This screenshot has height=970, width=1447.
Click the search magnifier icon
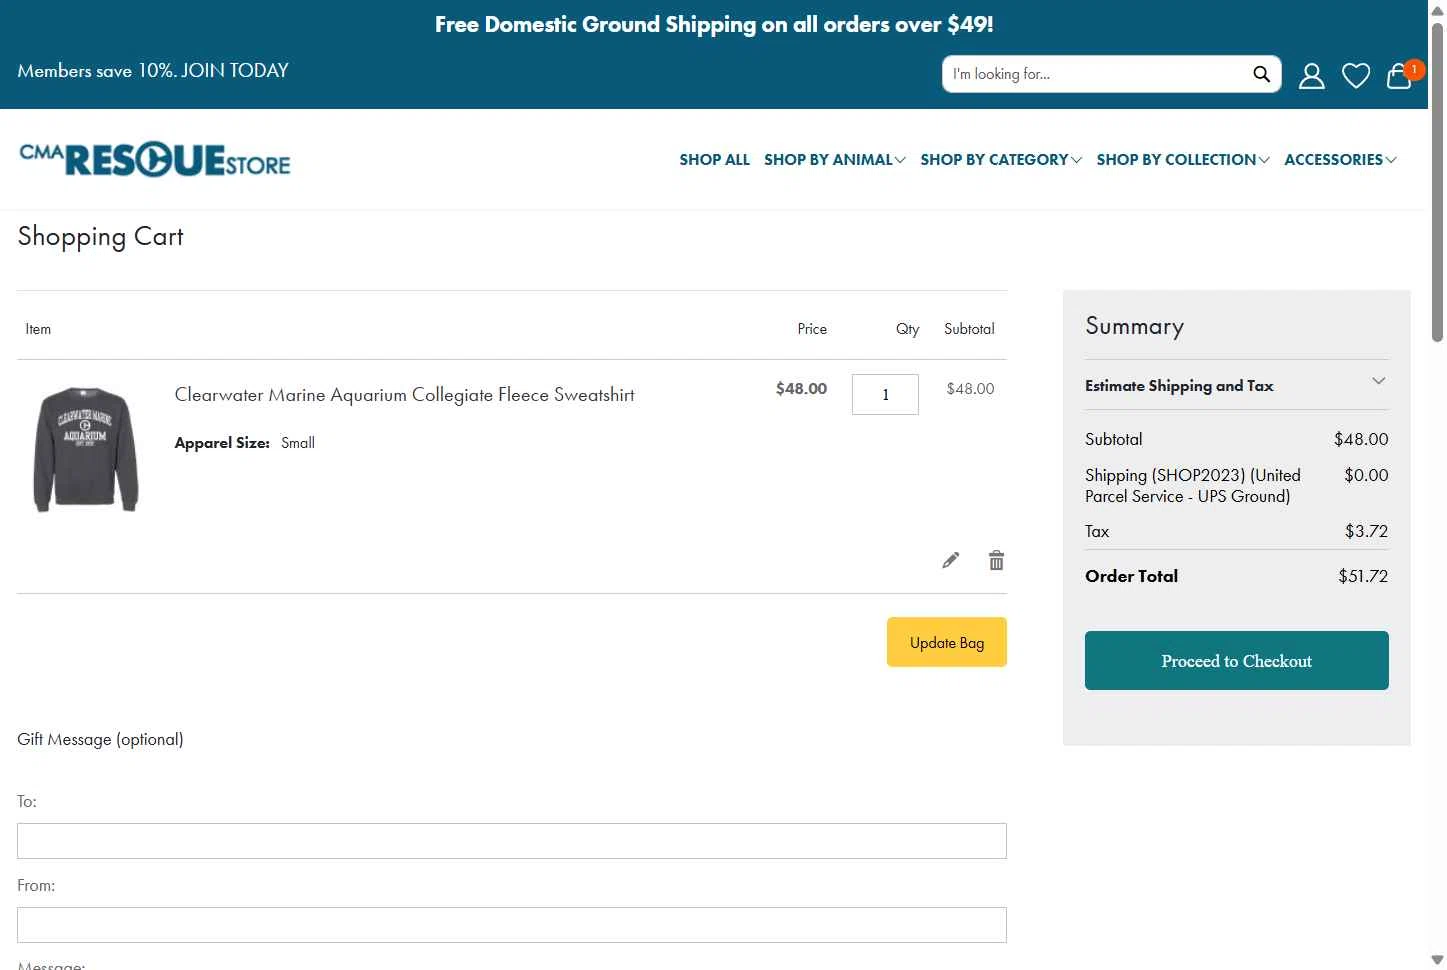click(1261, 74)
